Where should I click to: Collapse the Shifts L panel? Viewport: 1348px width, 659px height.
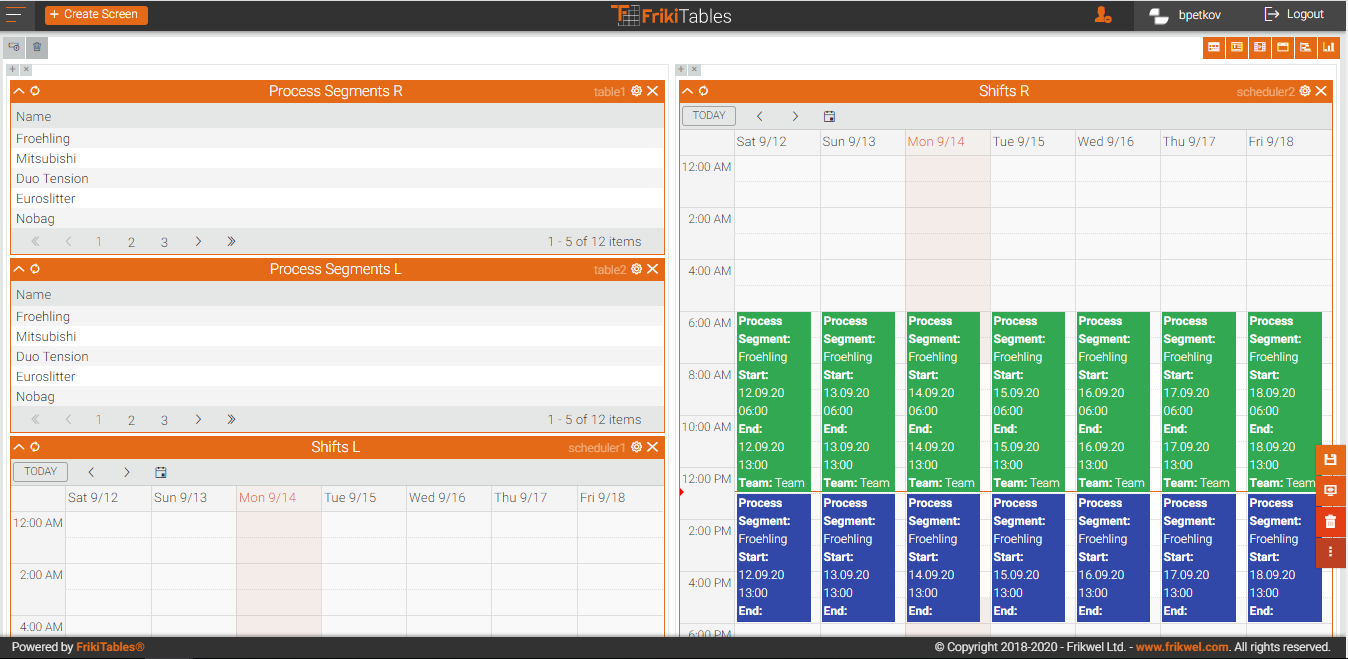coord(19,447)
